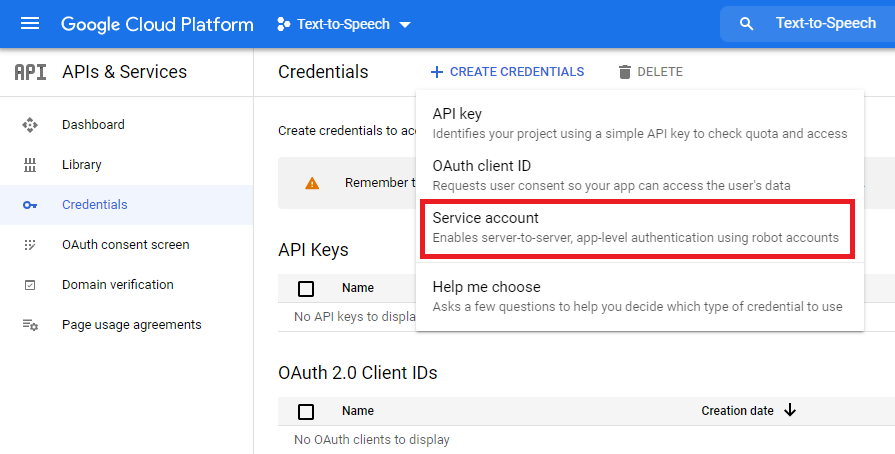Click the Dashboard icon in sidebar
Viewport: 895px width, 454px height.
pos(30,125)
